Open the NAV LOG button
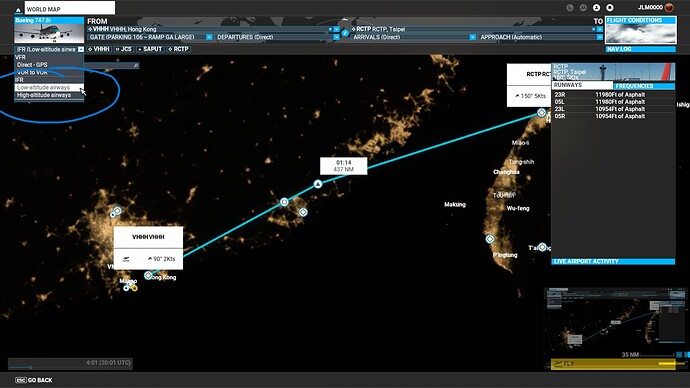The height and width of the screenshot is (388, 690). point(640,49)
